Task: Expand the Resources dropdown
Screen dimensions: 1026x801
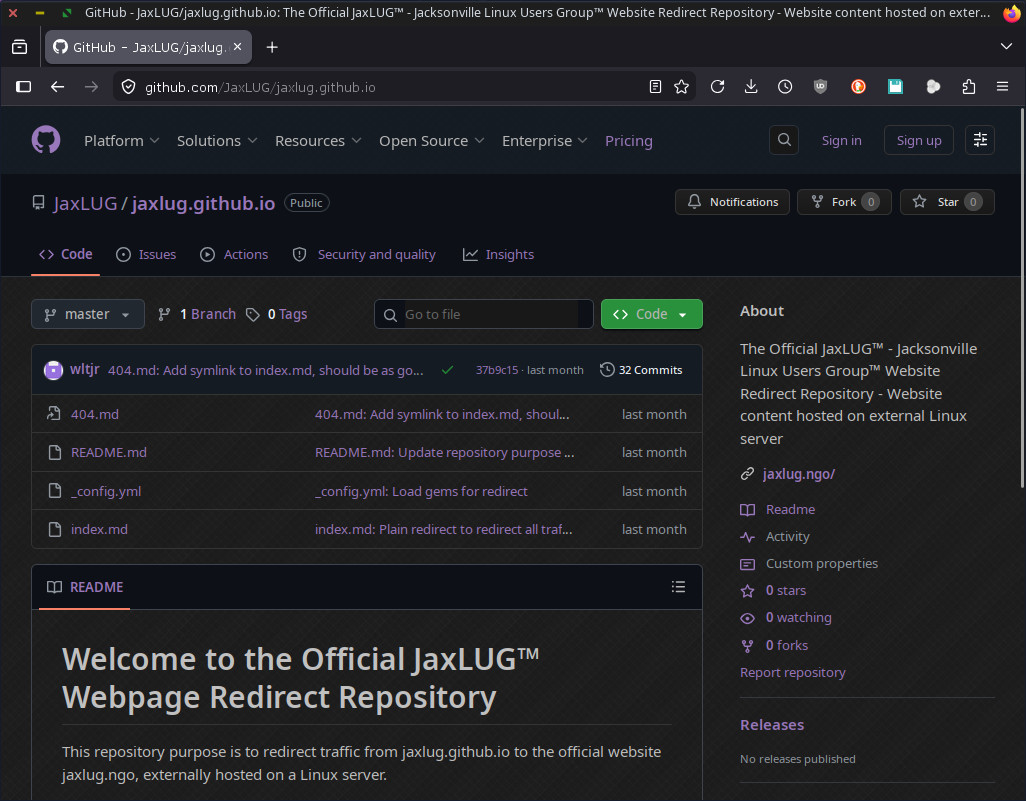Action: click(318, 141)
